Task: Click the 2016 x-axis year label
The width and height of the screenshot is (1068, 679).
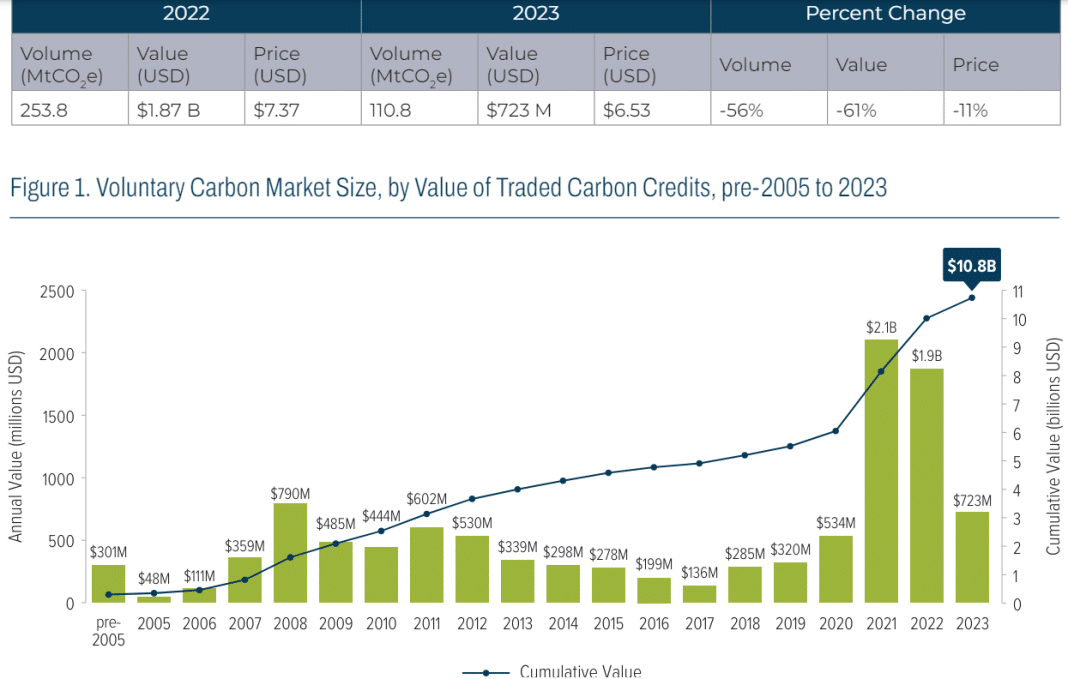Action: point(654,623)
